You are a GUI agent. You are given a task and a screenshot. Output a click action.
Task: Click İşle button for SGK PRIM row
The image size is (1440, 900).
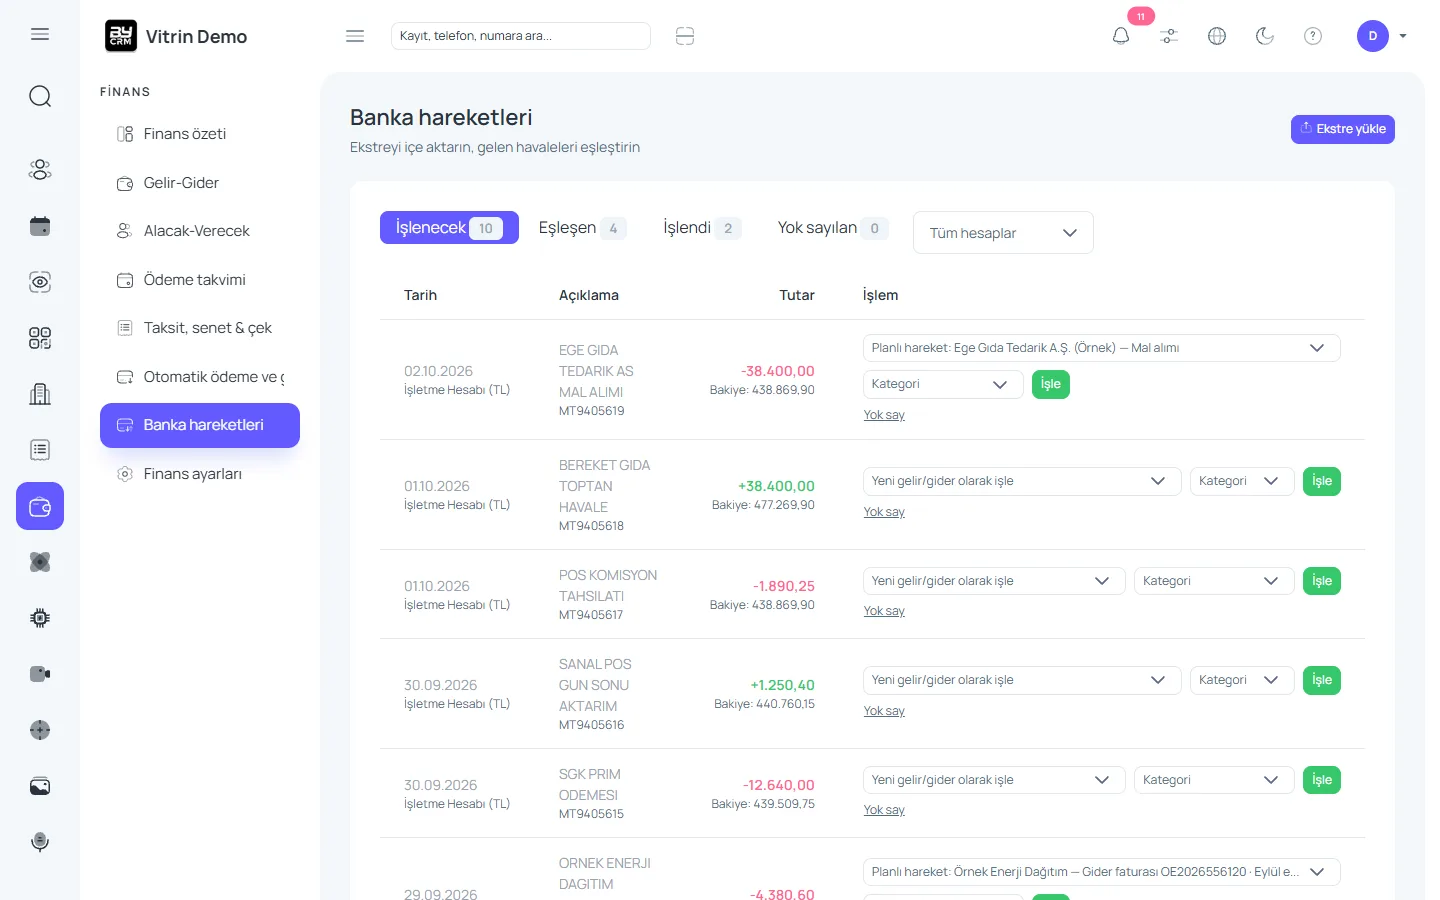pos(1322,780)
